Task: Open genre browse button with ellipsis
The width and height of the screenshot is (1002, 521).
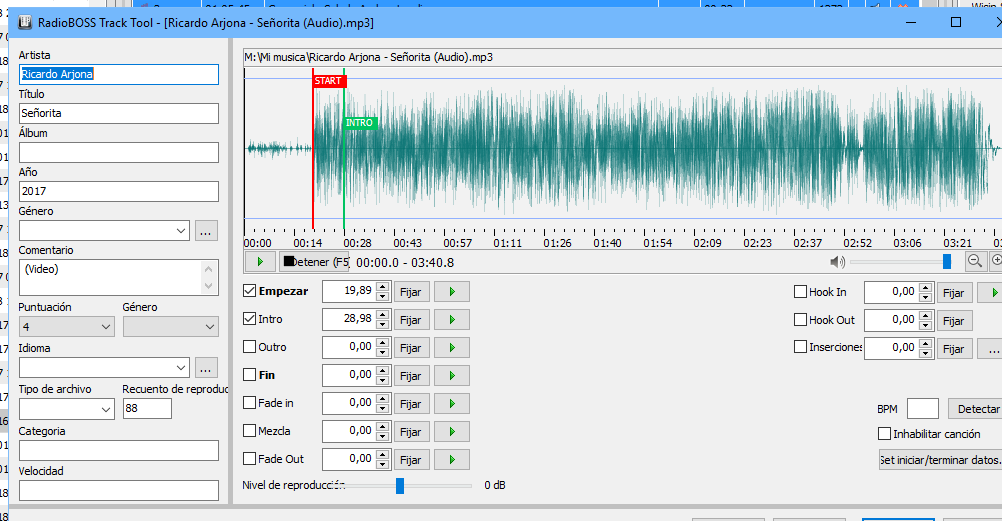Action: [206, 231]
